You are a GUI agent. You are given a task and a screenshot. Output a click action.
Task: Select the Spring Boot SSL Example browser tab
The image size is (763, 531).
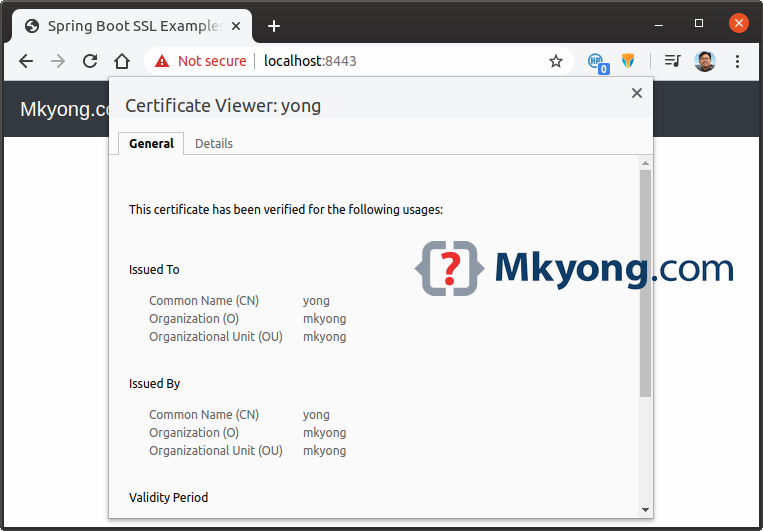131,26
